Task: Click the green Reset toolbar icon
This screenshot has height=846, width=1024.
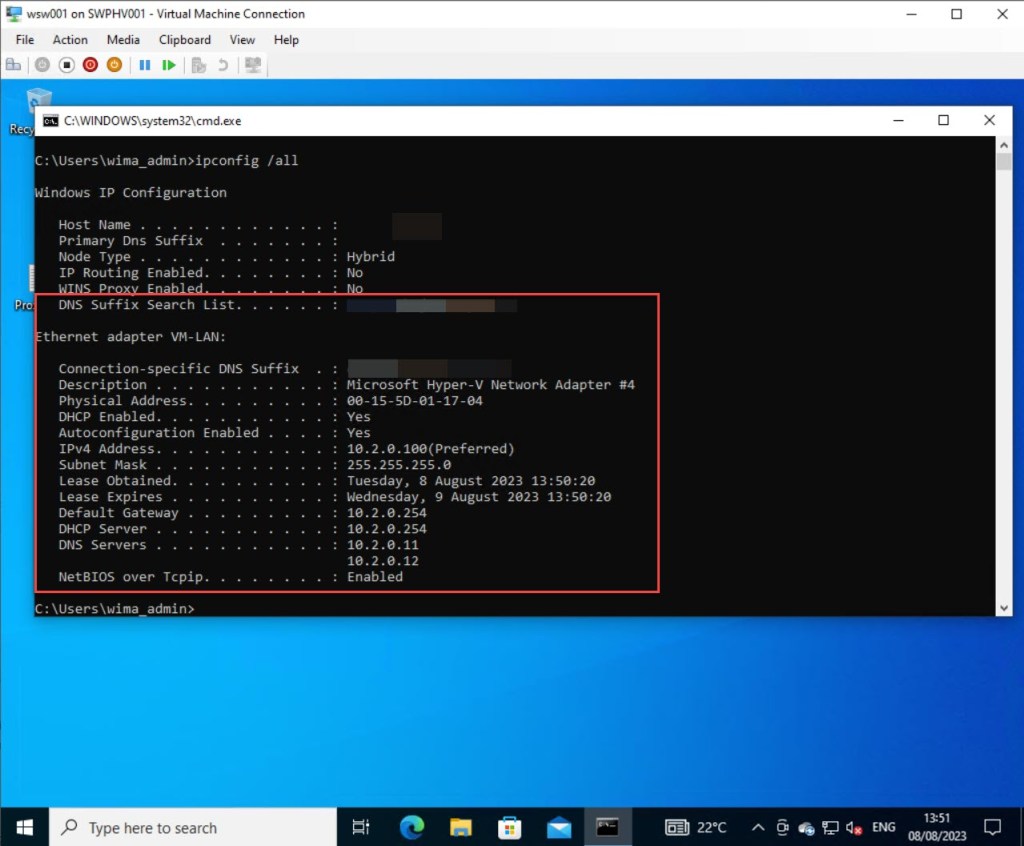Action: tap(169, 65)
